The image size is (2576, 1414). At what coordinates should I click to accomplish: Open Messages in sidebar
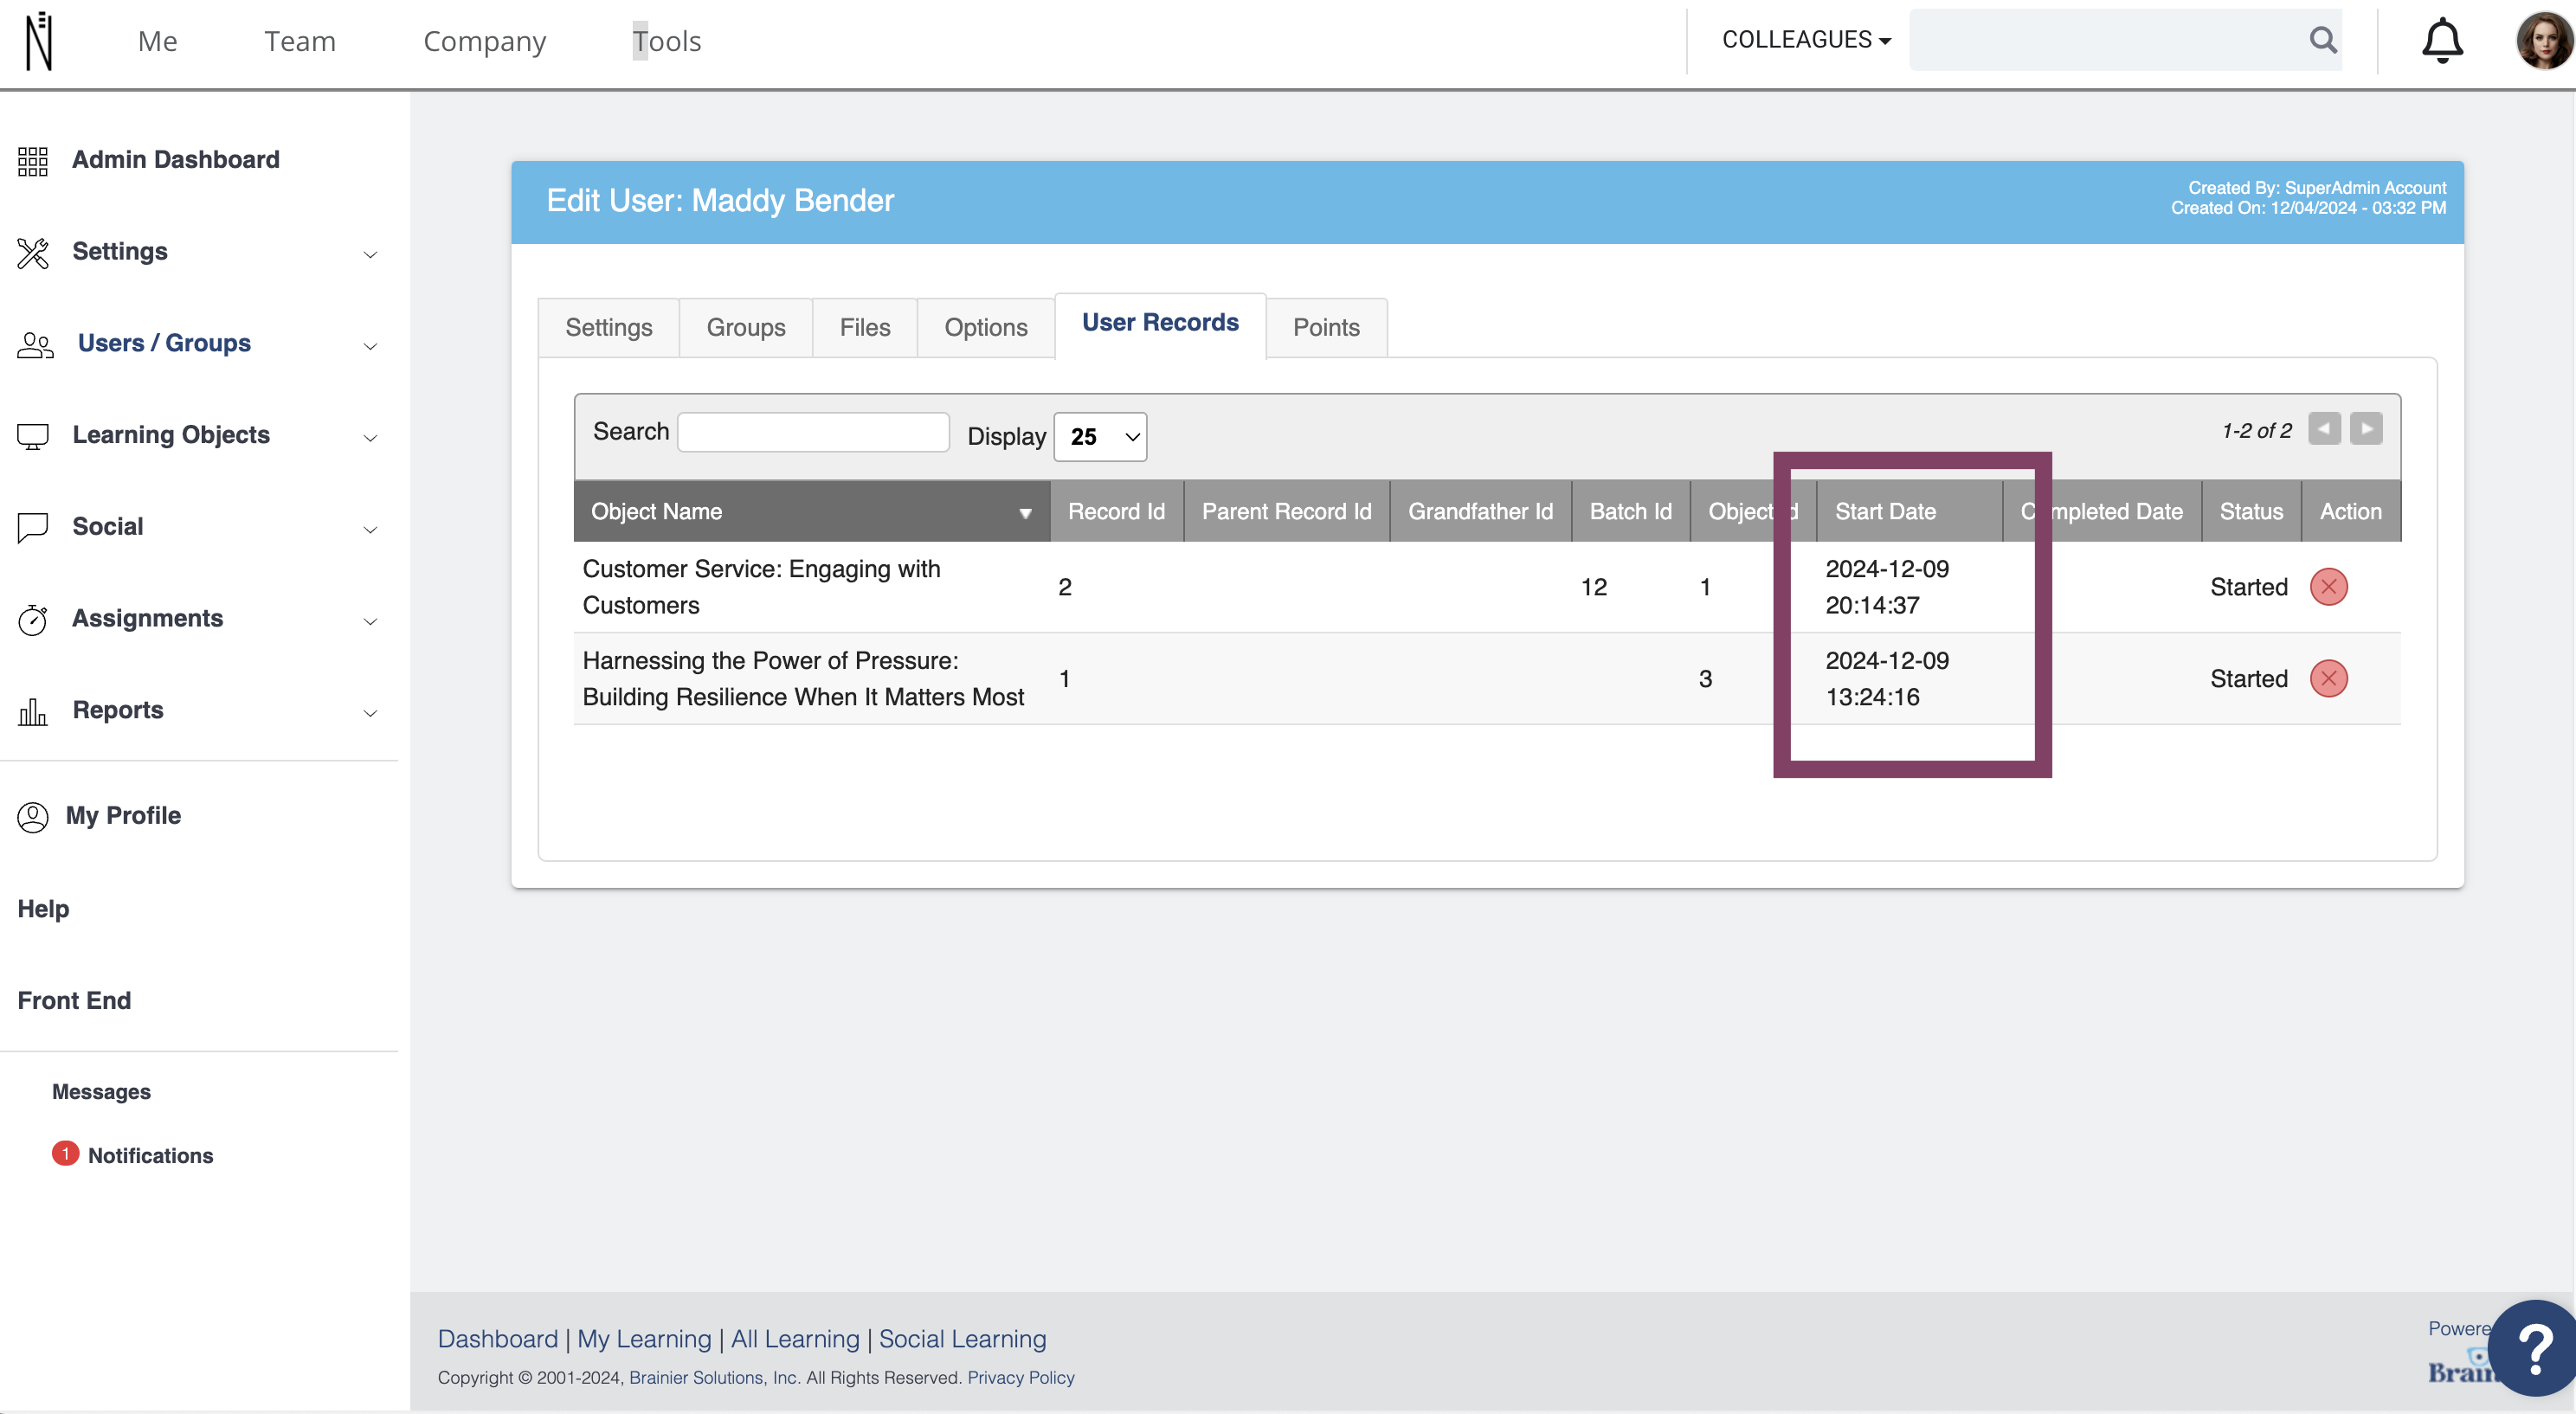coord(101,1092)
